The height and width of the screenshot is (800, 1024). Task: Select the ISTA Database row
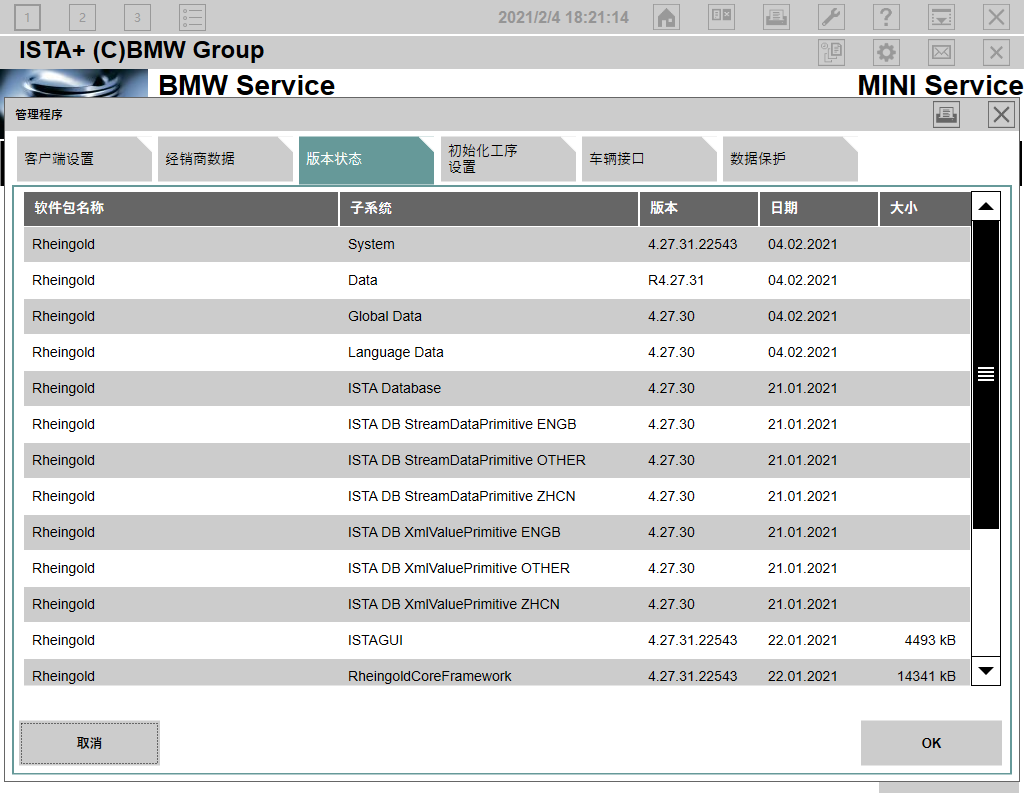click(497, 388)
